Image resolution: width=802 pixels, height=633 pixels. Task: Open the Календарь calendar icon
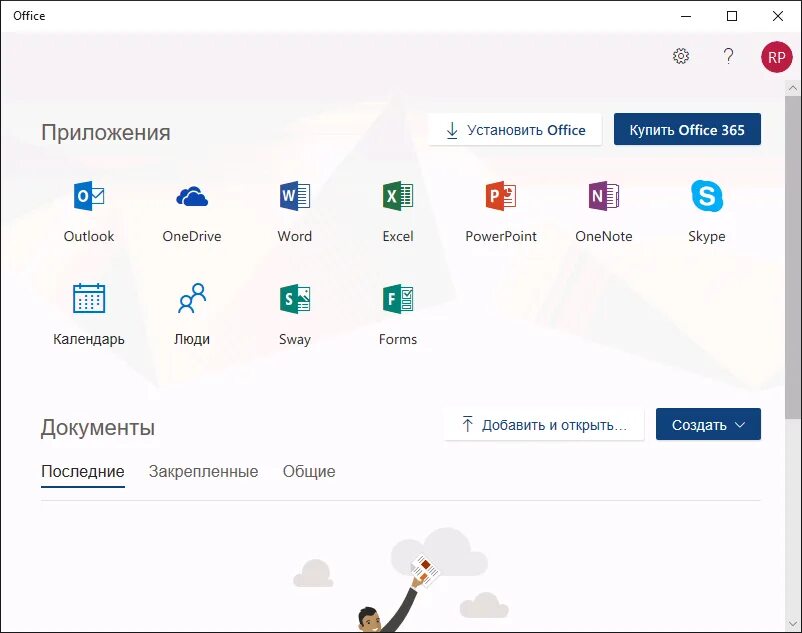click(89, 298)
